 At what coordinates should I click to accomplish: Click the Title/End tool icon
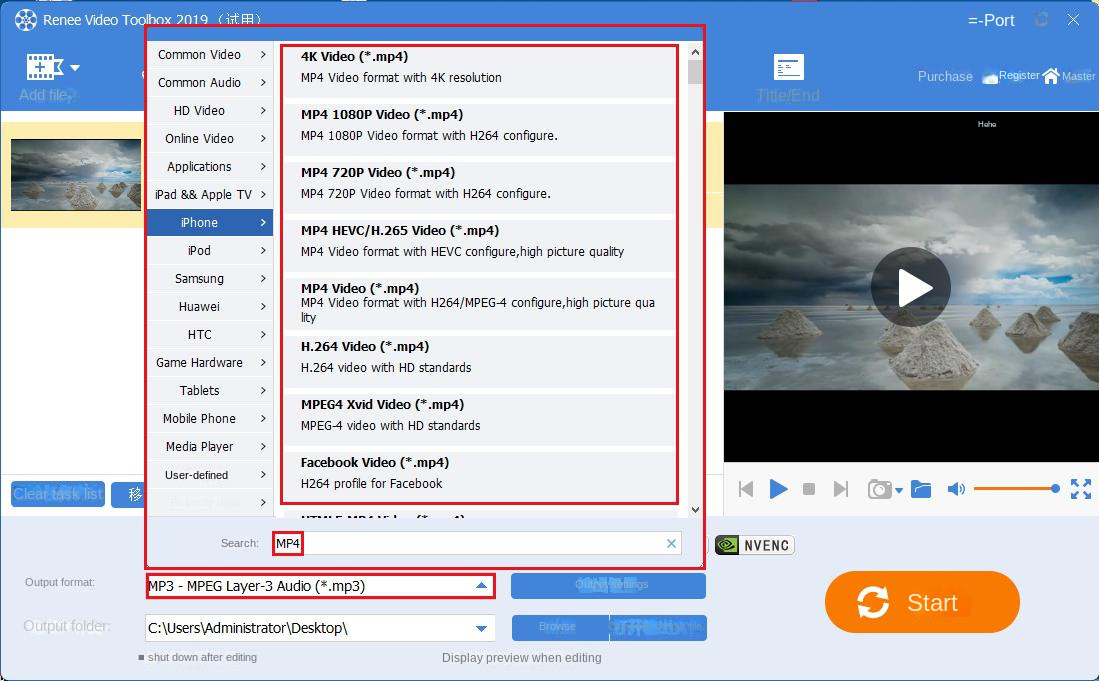(x=788, y=68)
